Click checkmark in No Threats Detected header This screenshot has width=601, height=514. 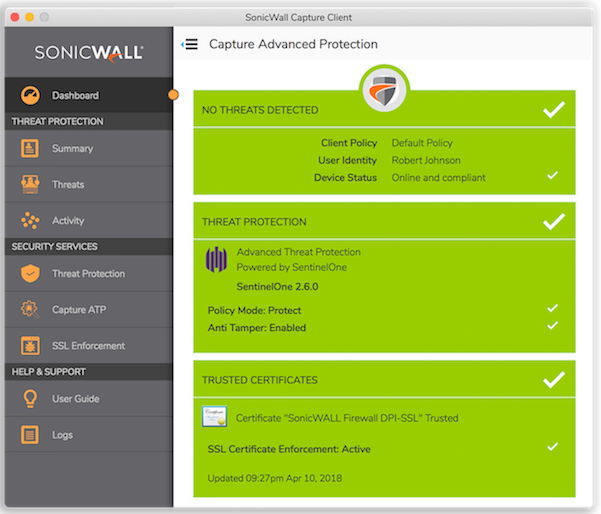pyautogui.click(x=554, y=110)
